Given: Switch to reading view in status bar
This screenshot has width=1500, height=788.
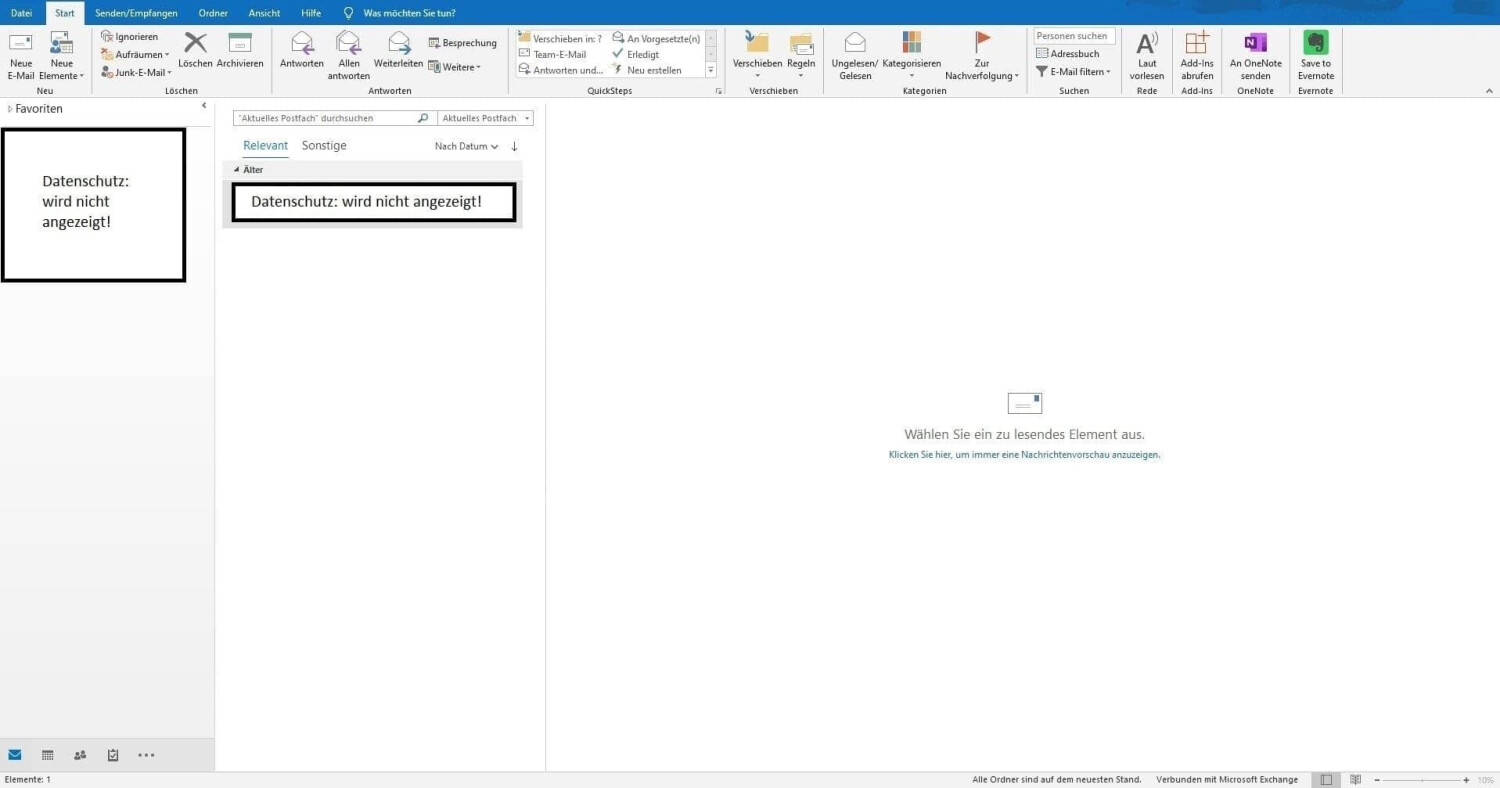Looking at the screenshot, I should [1356, 780].
